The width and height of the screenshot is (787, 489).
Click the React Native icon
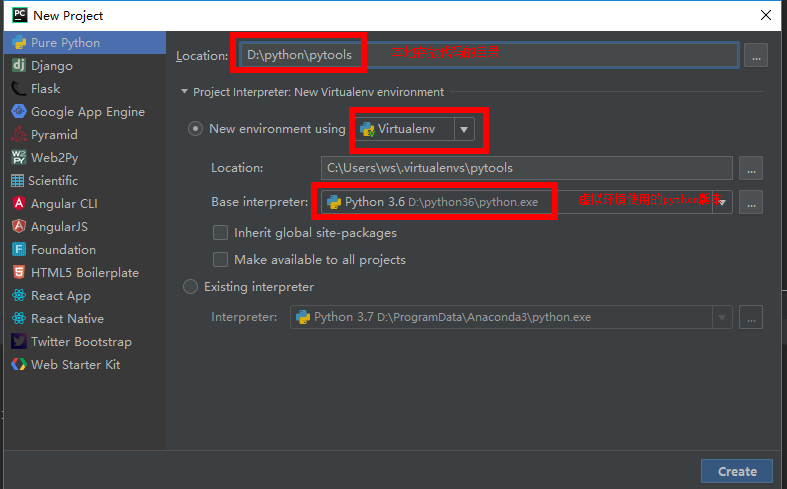click(19, 318)
